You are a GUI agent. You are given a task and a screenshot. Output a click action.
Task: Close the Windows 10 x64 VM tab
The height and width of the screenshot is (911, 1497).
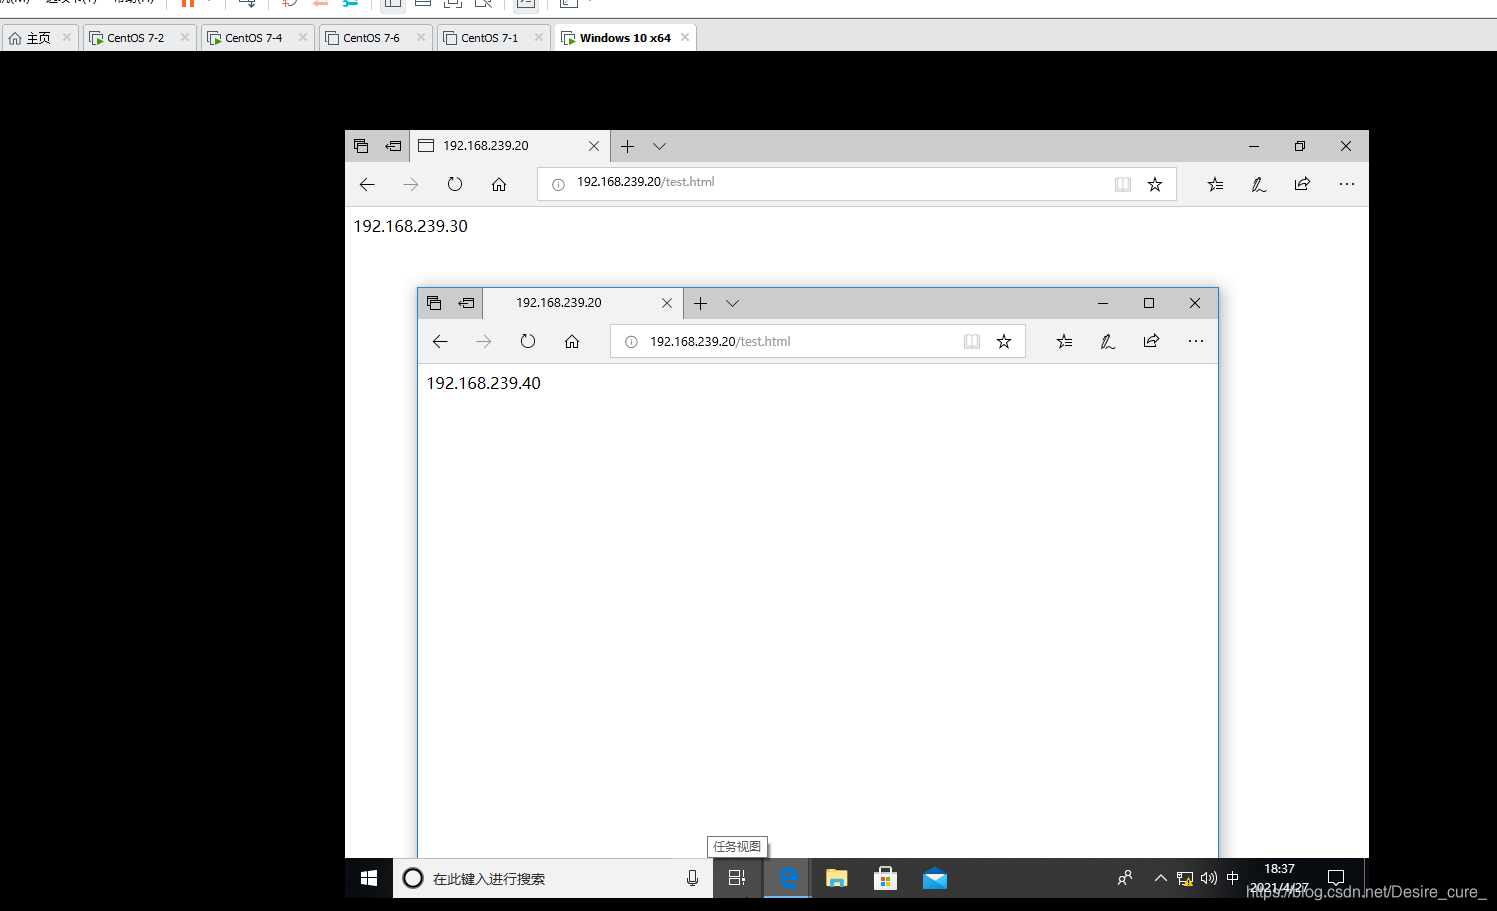(x=685, y=38)
